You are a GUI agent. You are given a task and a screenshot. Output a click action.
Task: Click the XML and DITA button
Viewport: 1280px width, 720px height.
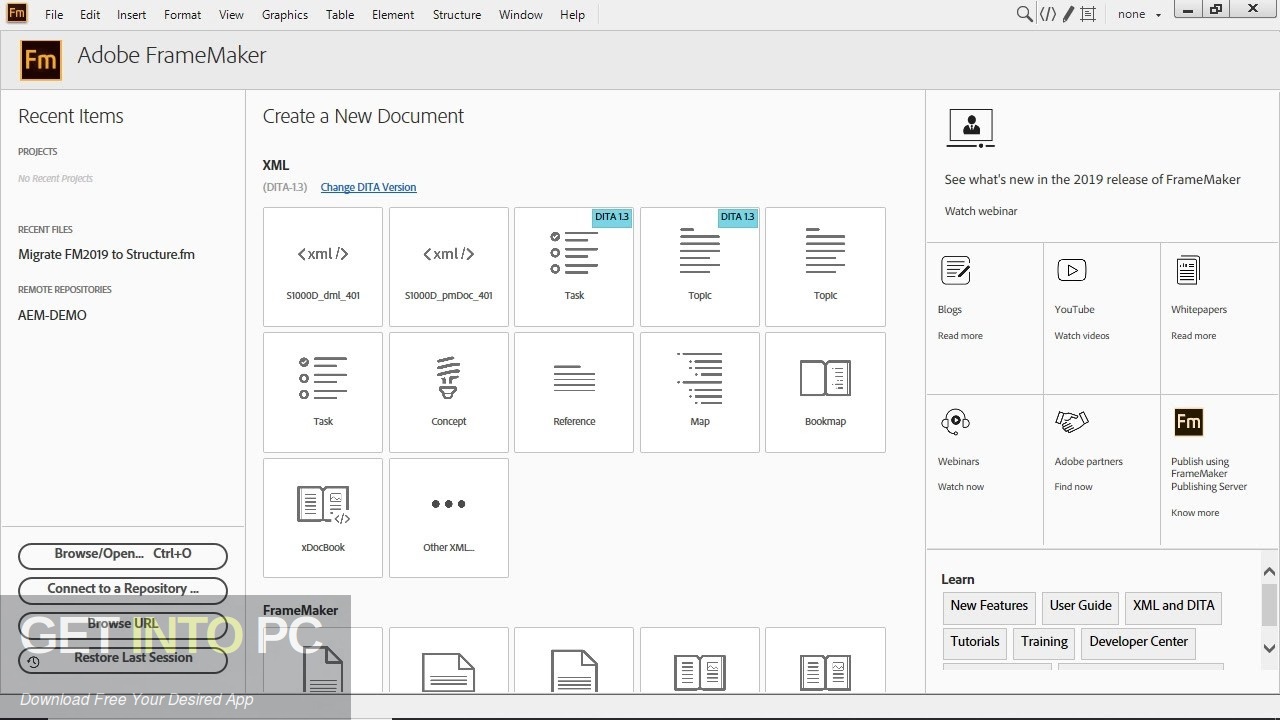coord(1174,606)
